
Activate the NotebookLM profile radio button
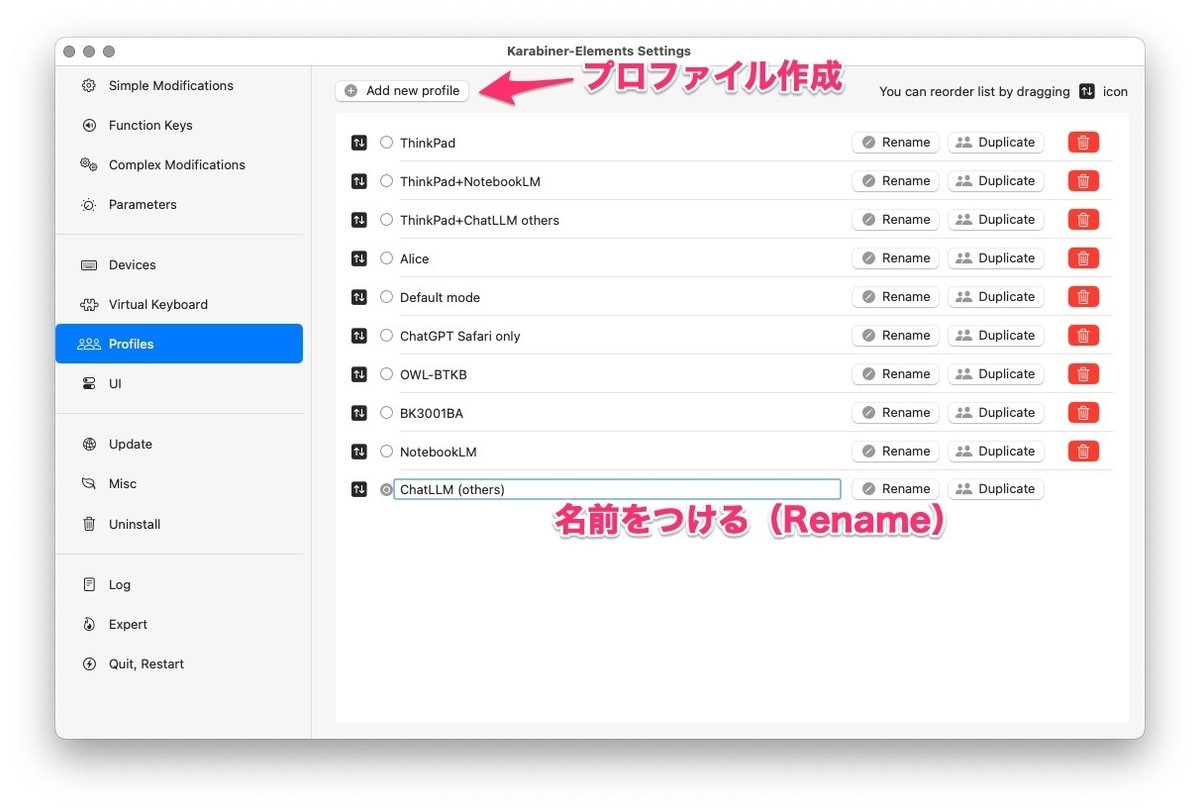(387, 451)
